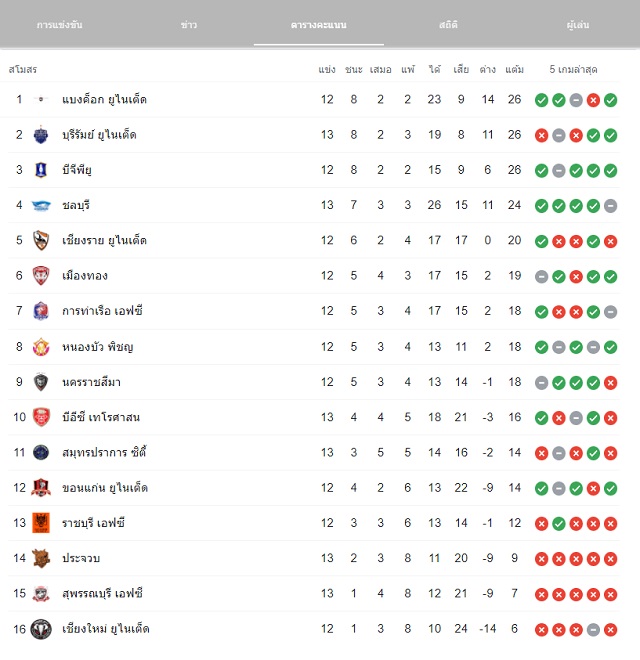Click the แต้ม points column header
Viewport: 640px width, 660px height.
[515, 69]
